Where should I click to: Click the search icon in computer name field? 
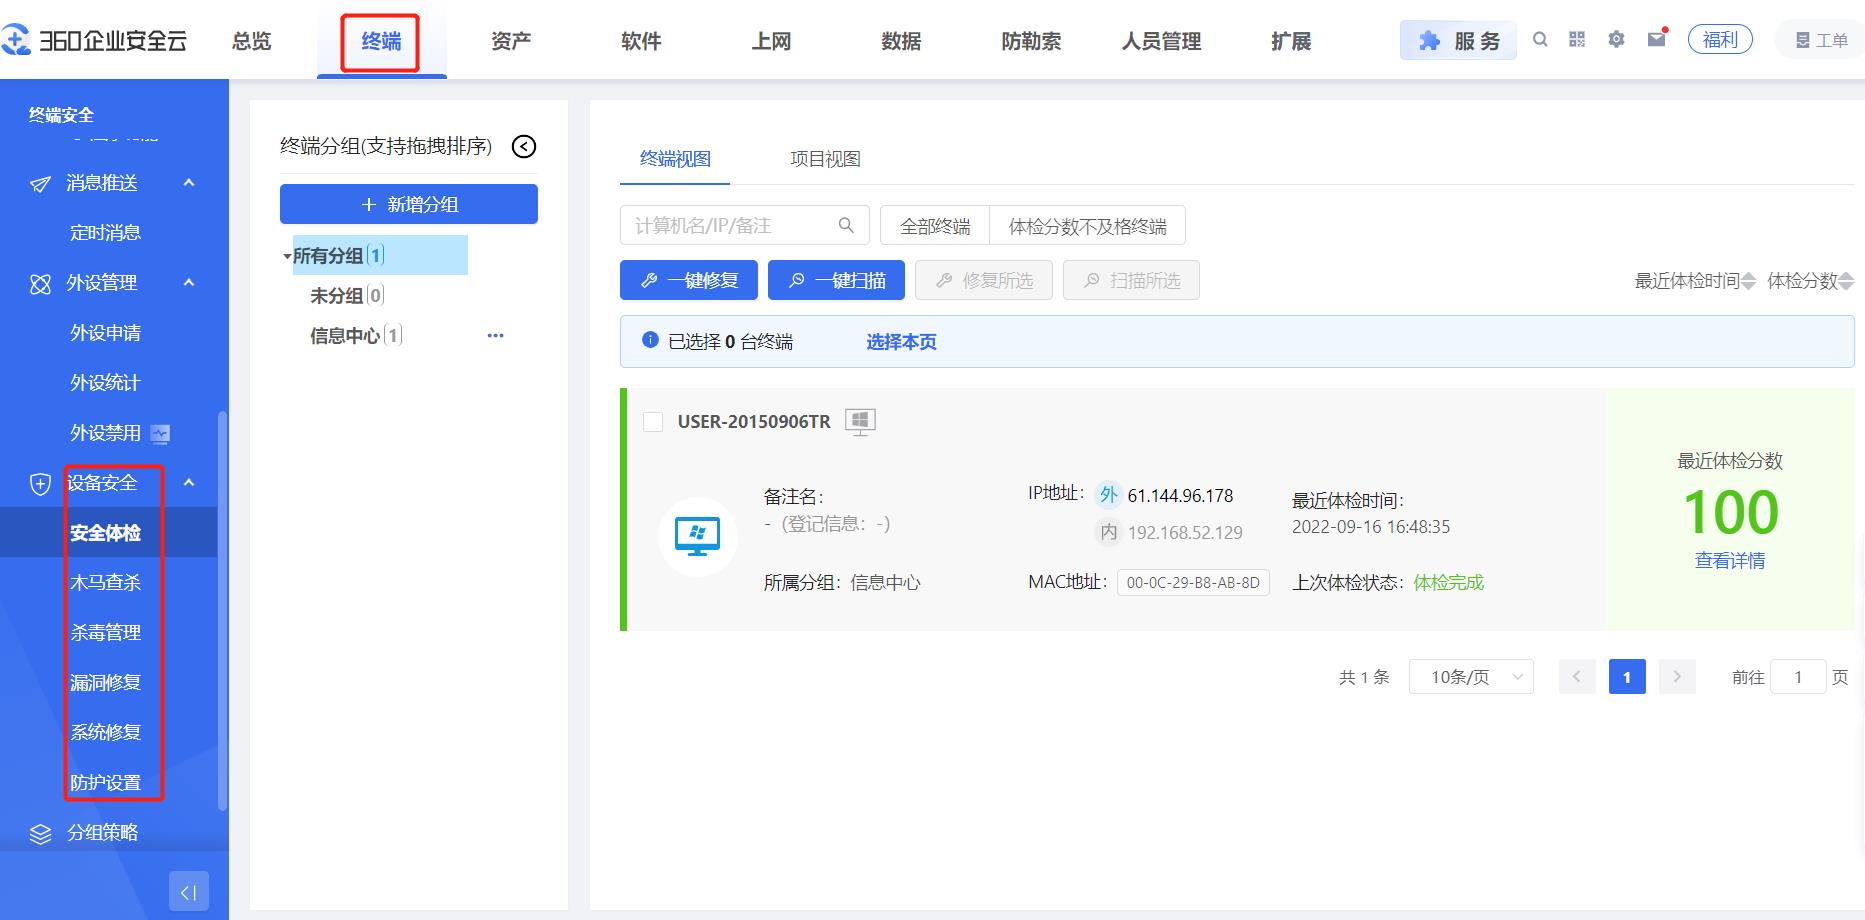846,225
